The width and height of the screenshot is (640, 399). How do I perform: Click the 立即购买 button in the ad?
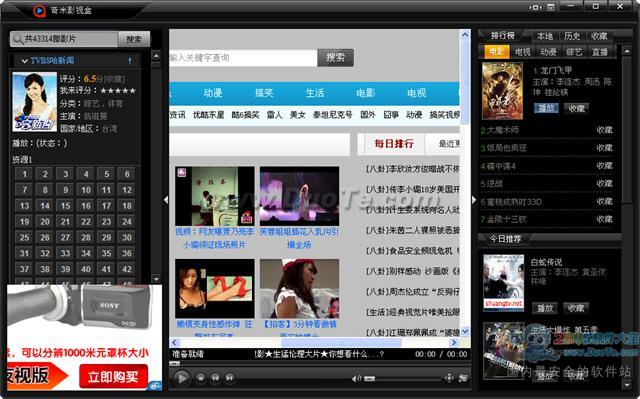(113, 377)
